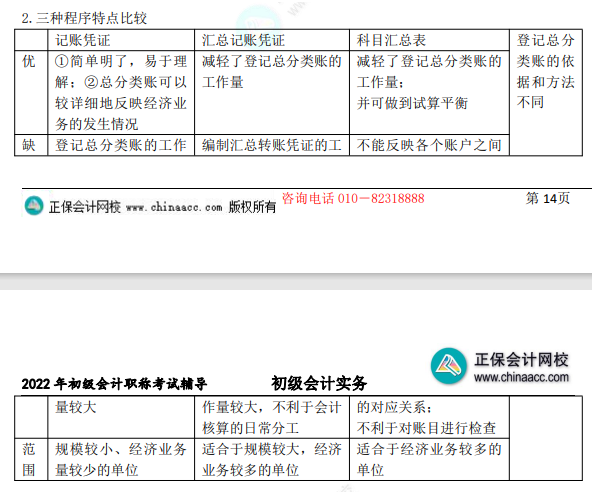Image resolution: width=592 pixels, height=492 pixels.
Task: Click the cell '编制汇总转账凭证的工'
Action: pyautogui.click(x=271, y=145)
